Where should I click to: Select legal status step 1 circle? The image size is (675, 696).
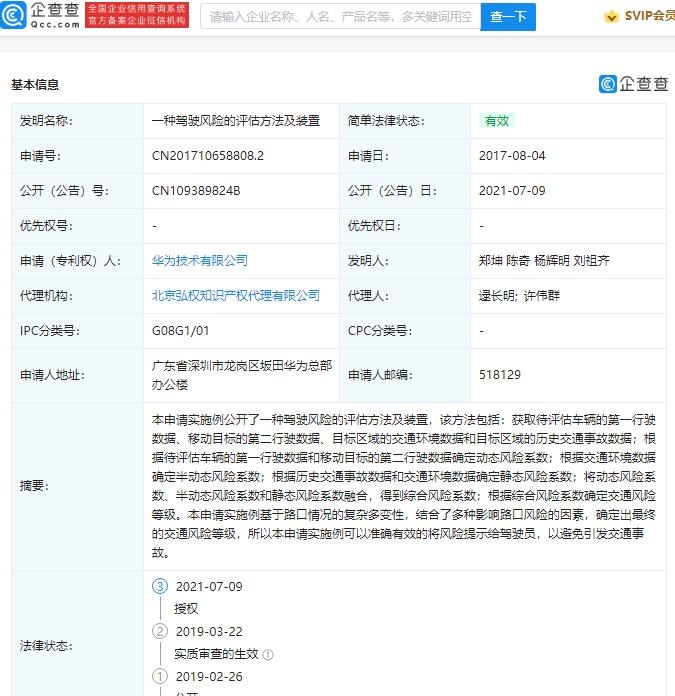click(x=160, y=676)
